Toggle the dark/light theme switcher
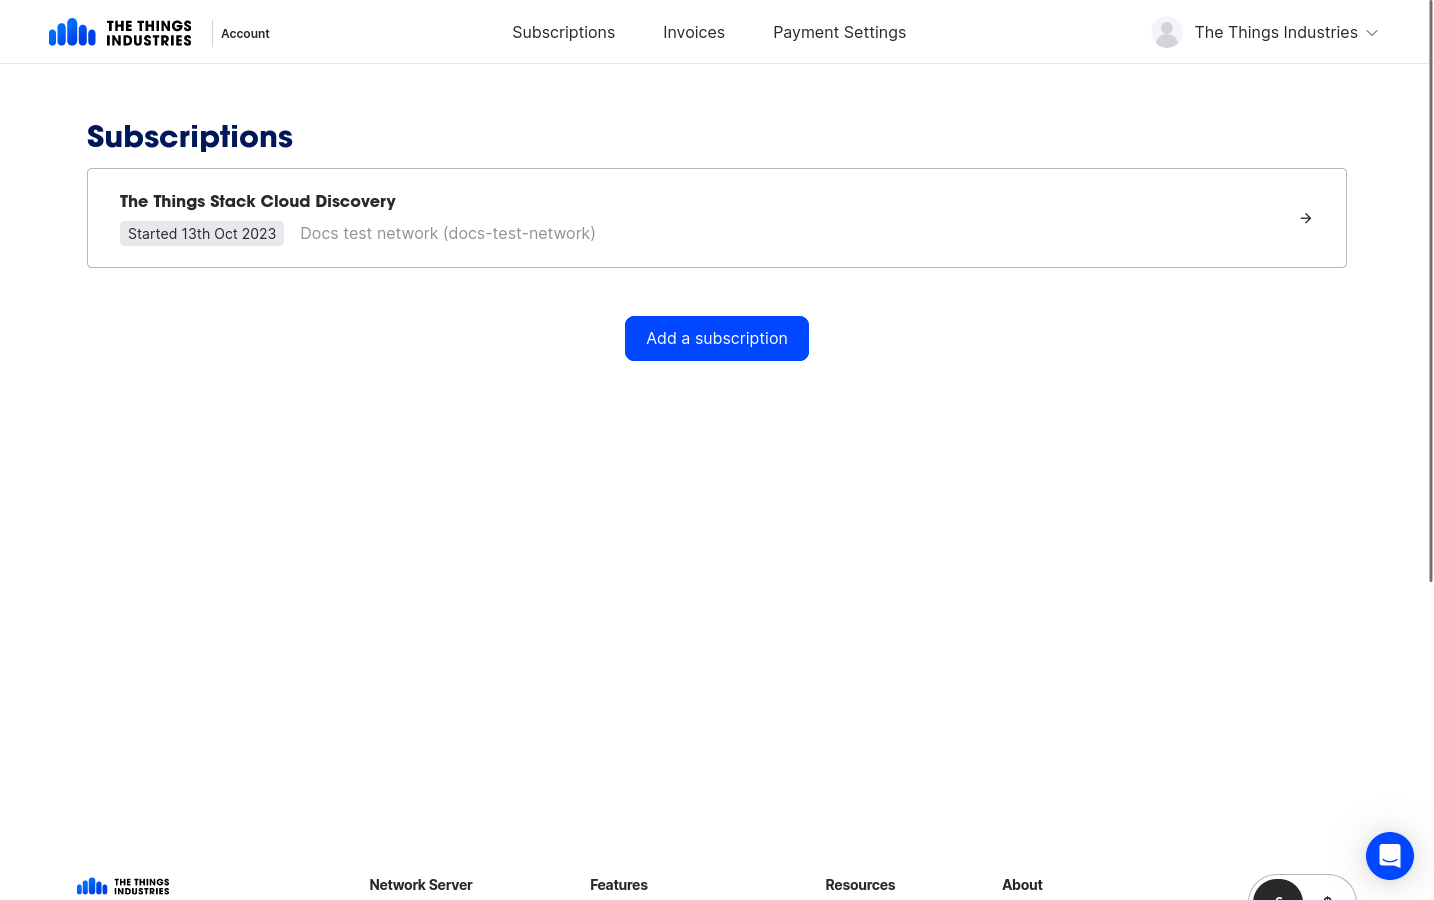 click(1302, 895)
